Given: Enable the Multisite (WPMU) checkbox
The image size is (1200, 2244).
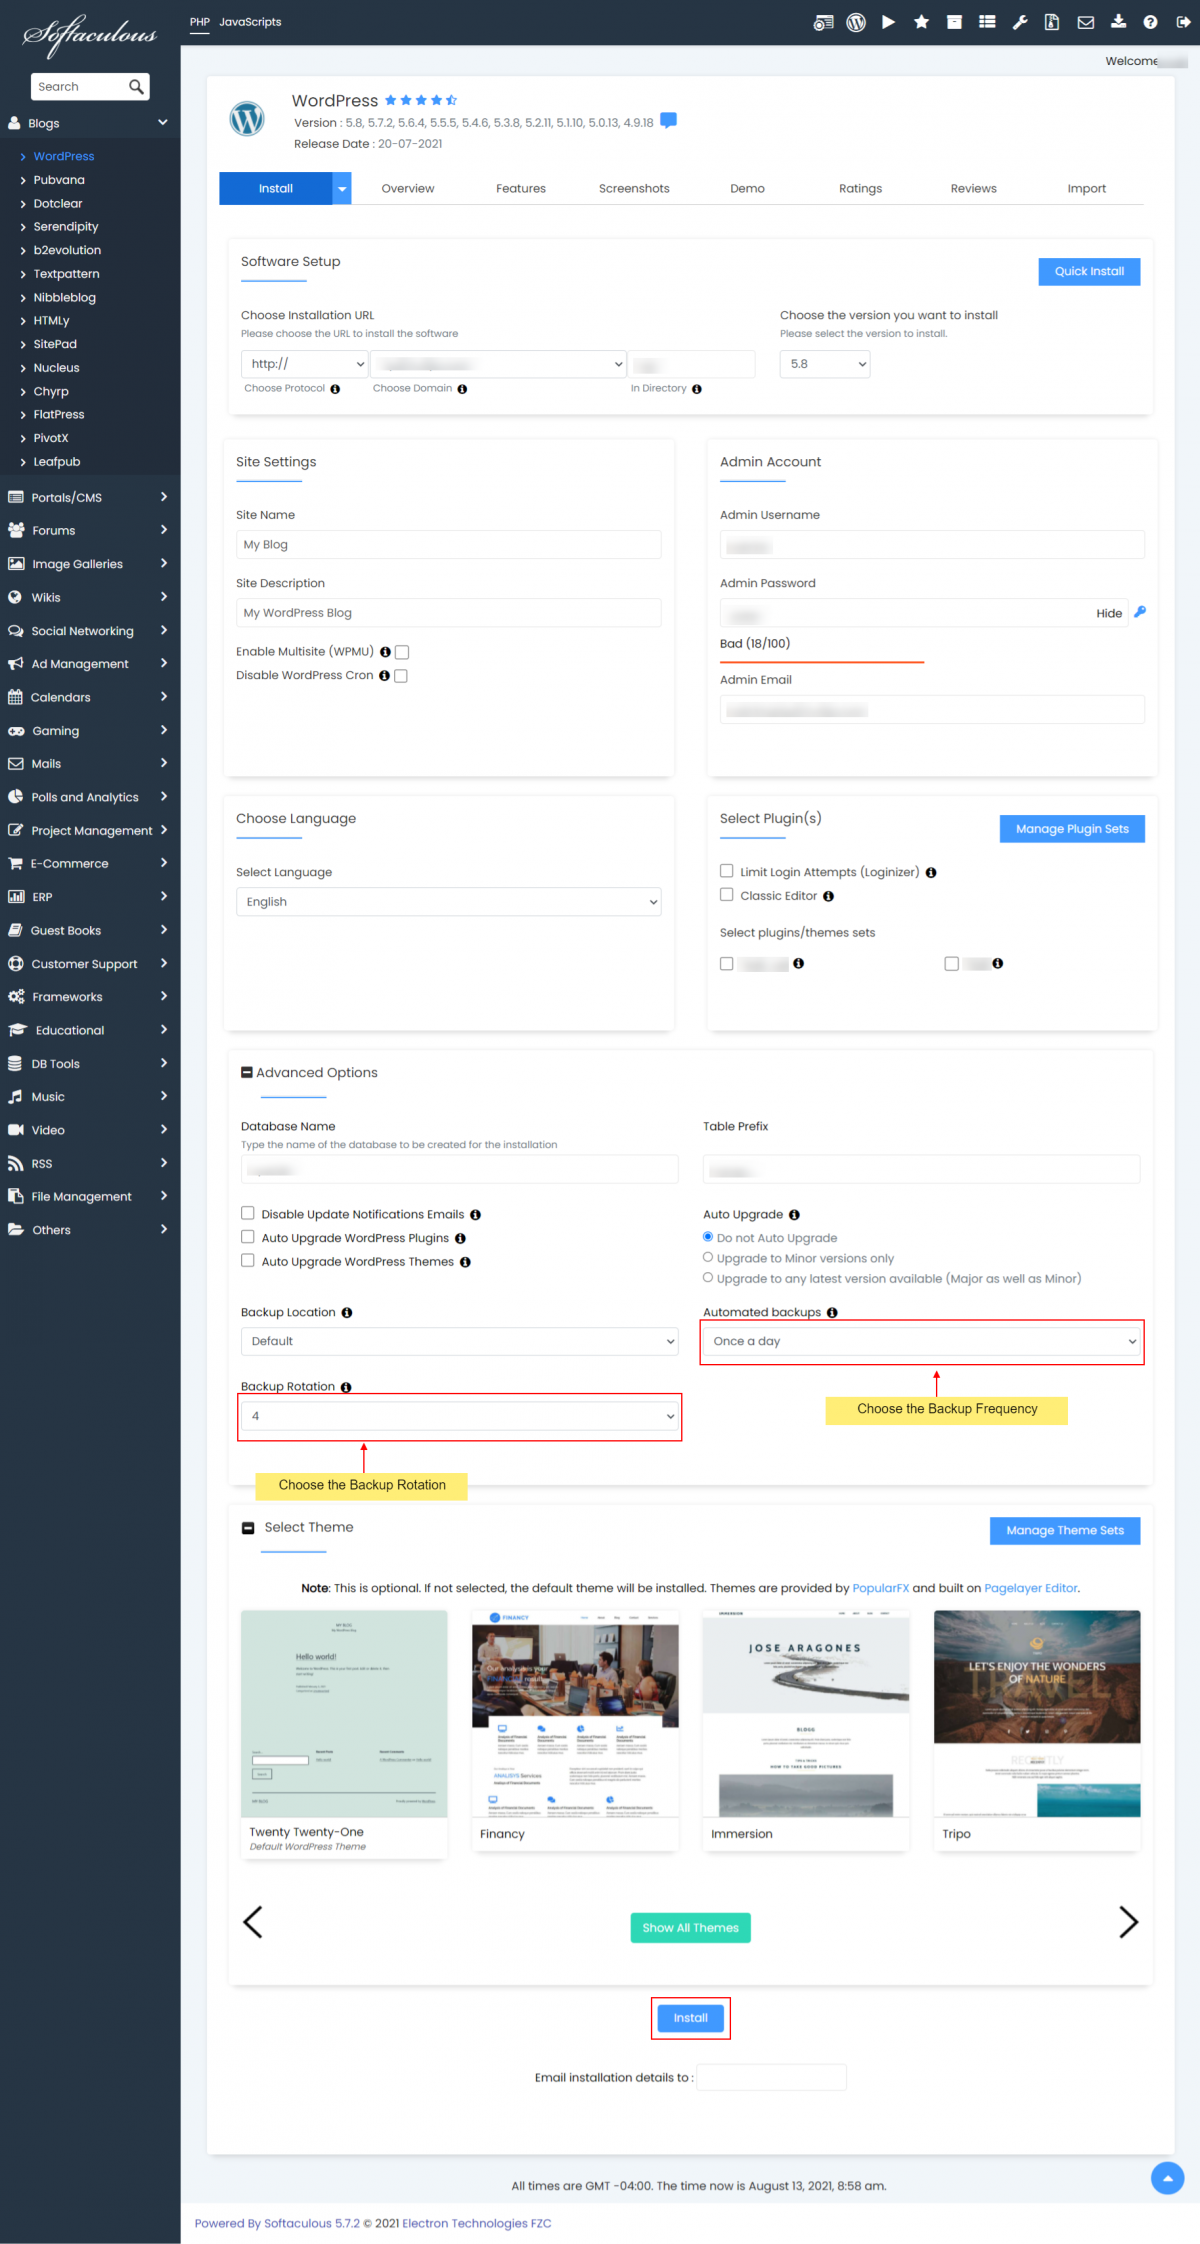Looking at the screenshot, I should pos(402,652).
